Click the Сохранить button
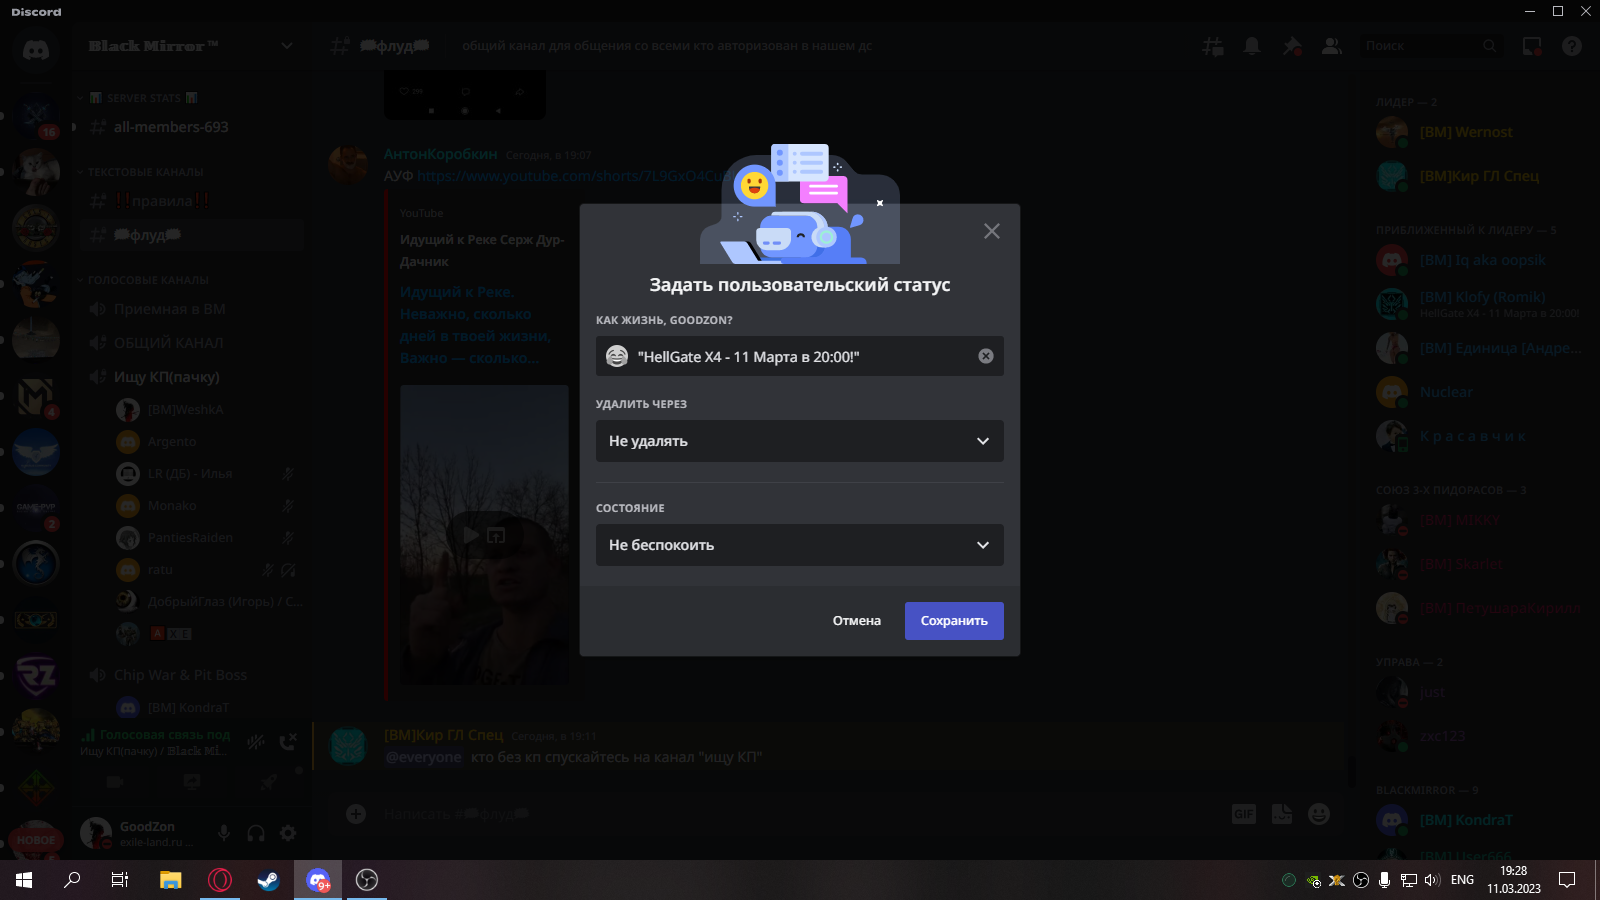Image resolution: width=1600 pixels, height=900 pixels. [x=954, y=621]
